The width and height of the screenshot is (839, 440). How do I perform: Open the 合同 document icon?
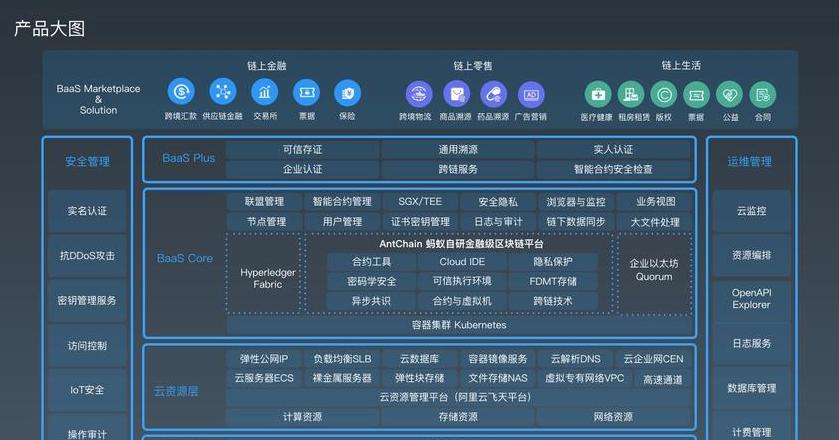click(x=762, y=95)
